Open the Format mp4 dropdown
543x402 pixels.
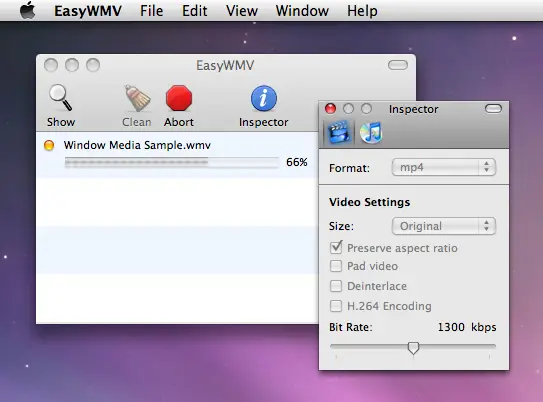tap(444, 168)
